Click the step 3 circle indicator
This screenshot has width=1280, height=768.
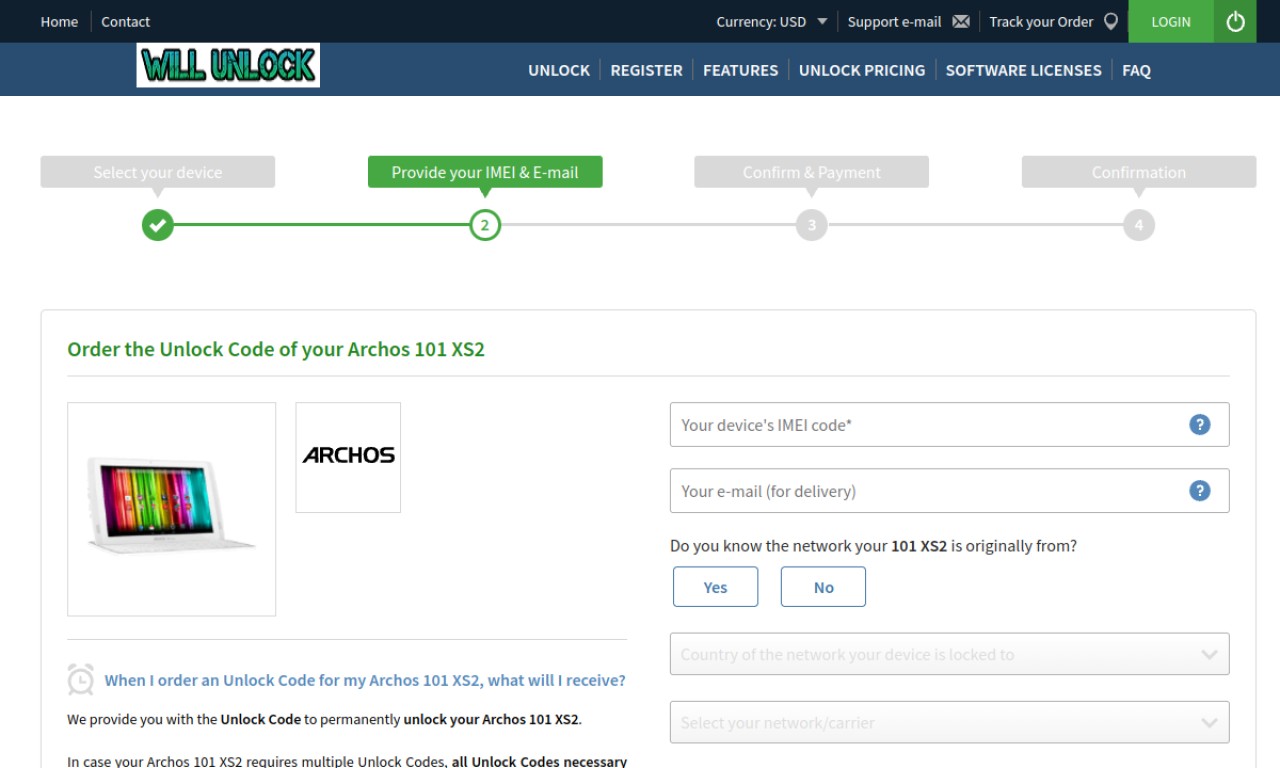pos(812,225)
